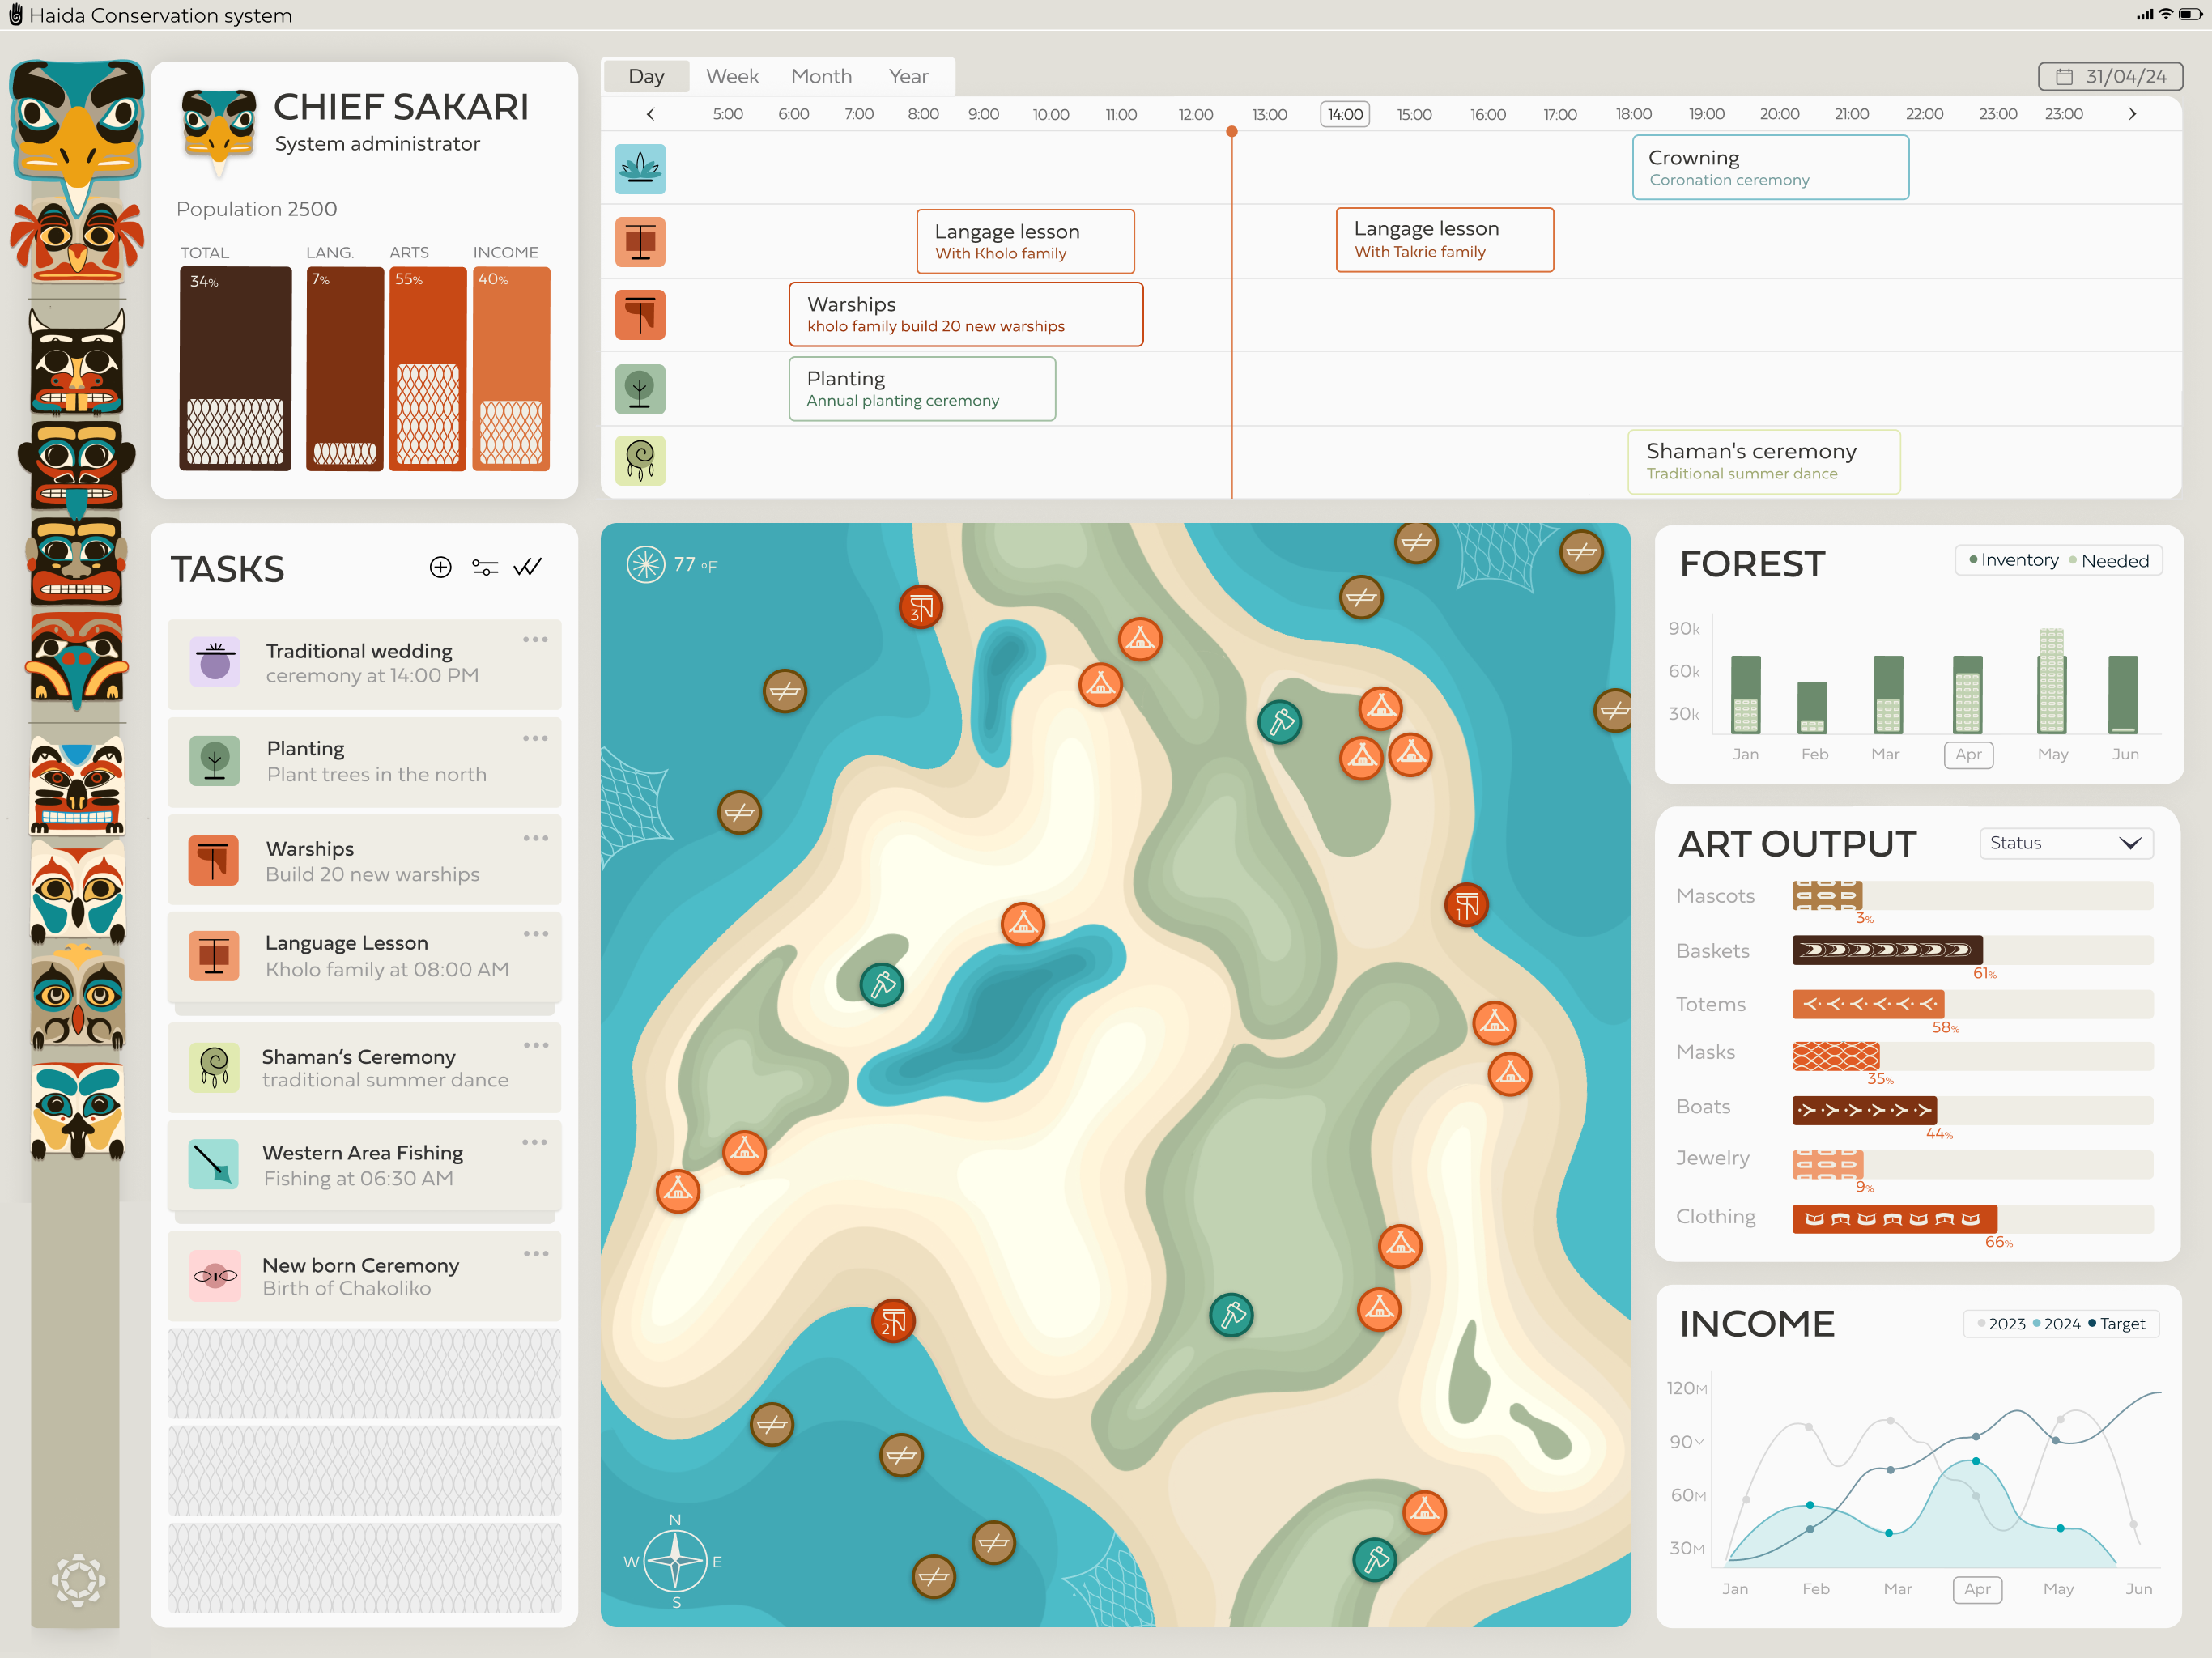The width and height of the screenshot is (2212, 1658).
Task: Open the Crowning coronation ceremony event
Action: click(1770, 168)
